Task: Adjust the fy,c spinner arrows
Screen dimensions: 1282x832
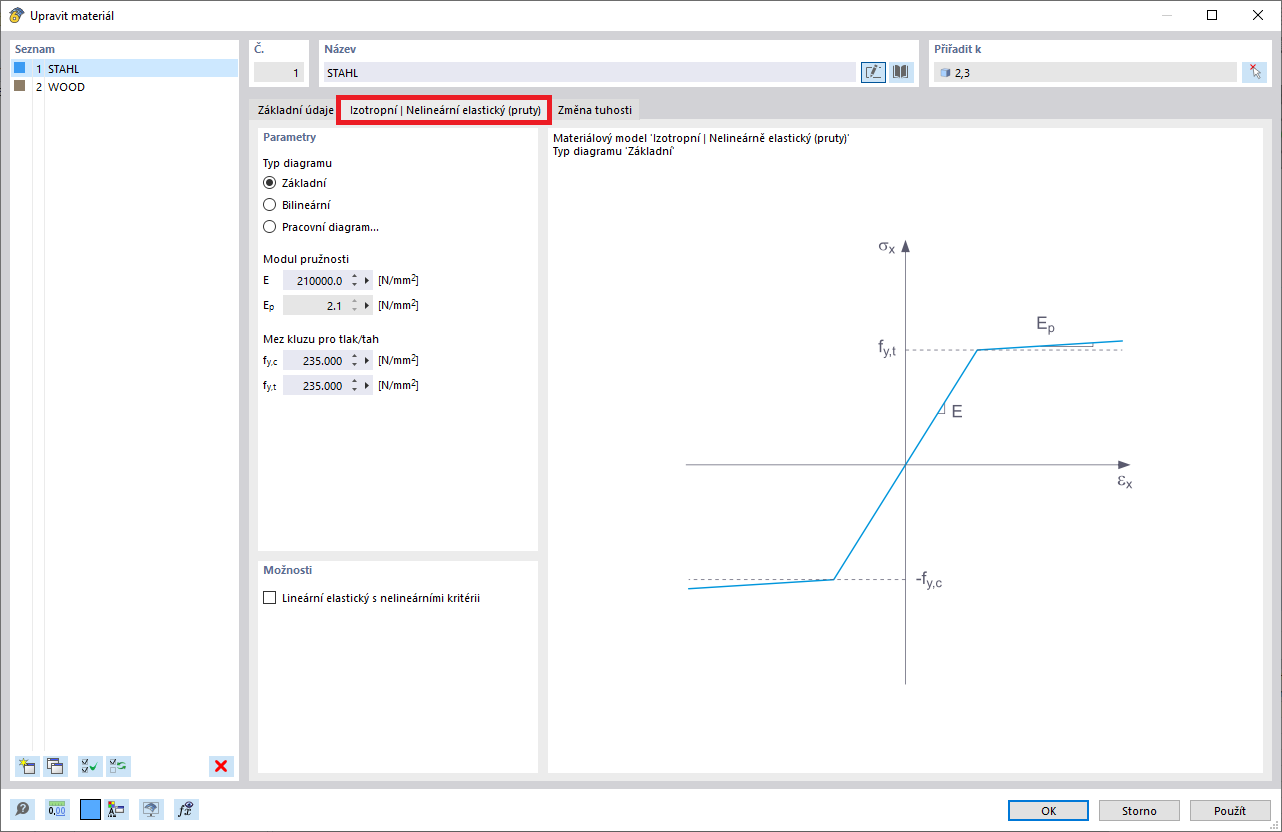Action: (x=354, y=361)
